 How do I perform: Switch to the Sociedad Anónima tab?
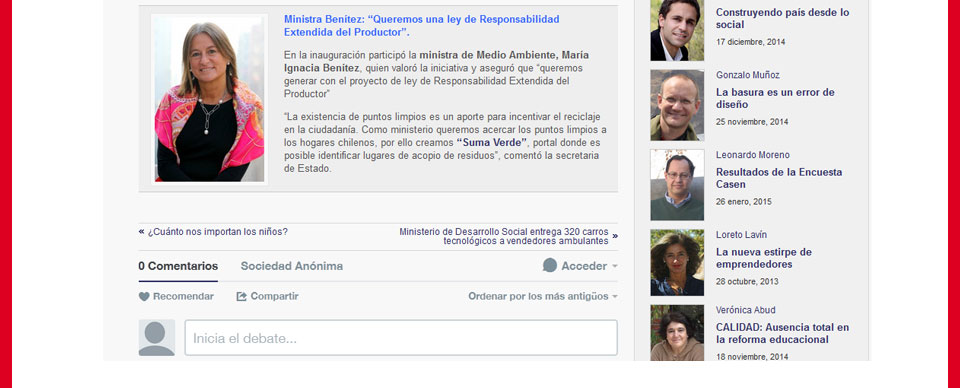pyautogui.click(x=291, y=266)
